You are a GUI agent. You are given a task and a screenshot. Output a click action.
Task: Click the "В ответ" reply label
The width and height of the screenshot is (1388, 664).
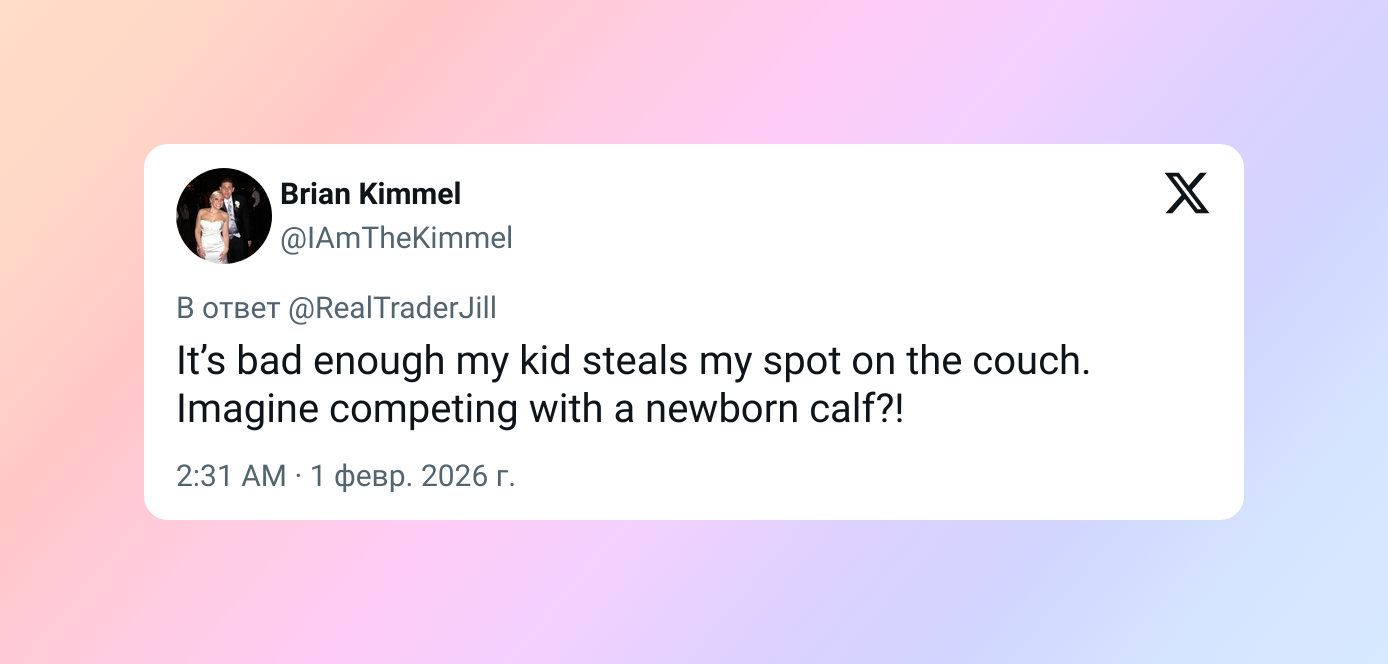228,309
